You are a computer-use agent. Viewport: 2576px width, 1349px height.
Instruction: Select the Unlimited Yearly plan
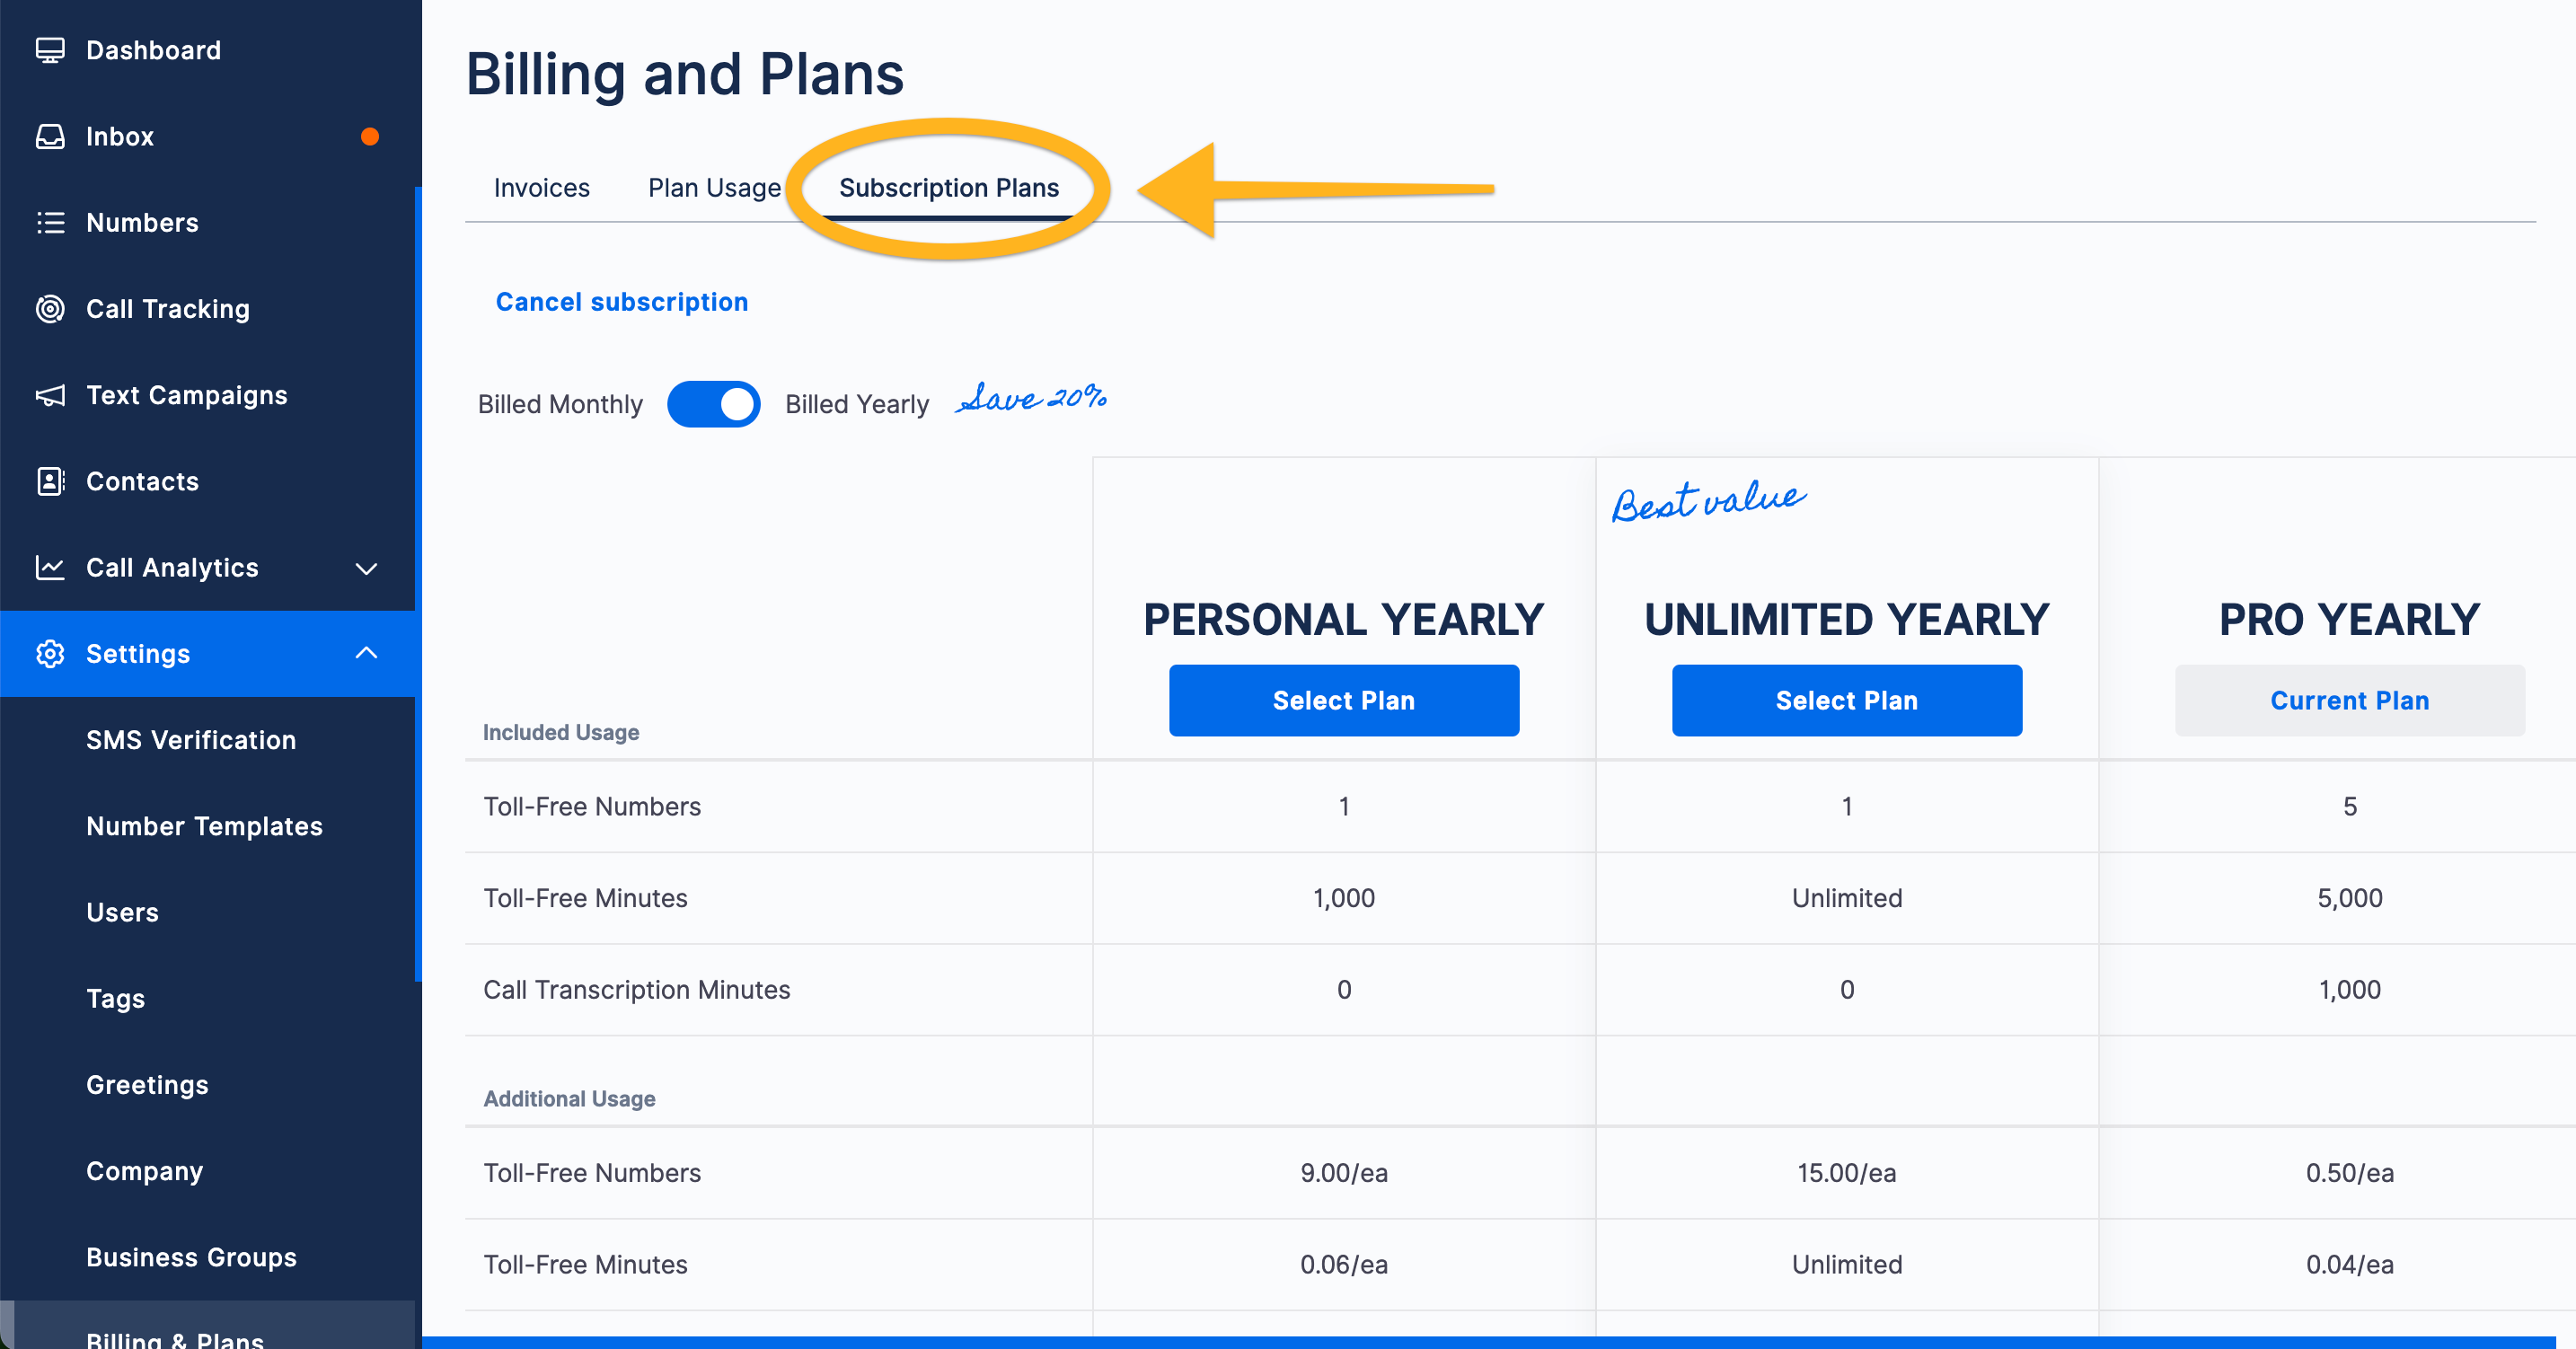point(1846,701)
